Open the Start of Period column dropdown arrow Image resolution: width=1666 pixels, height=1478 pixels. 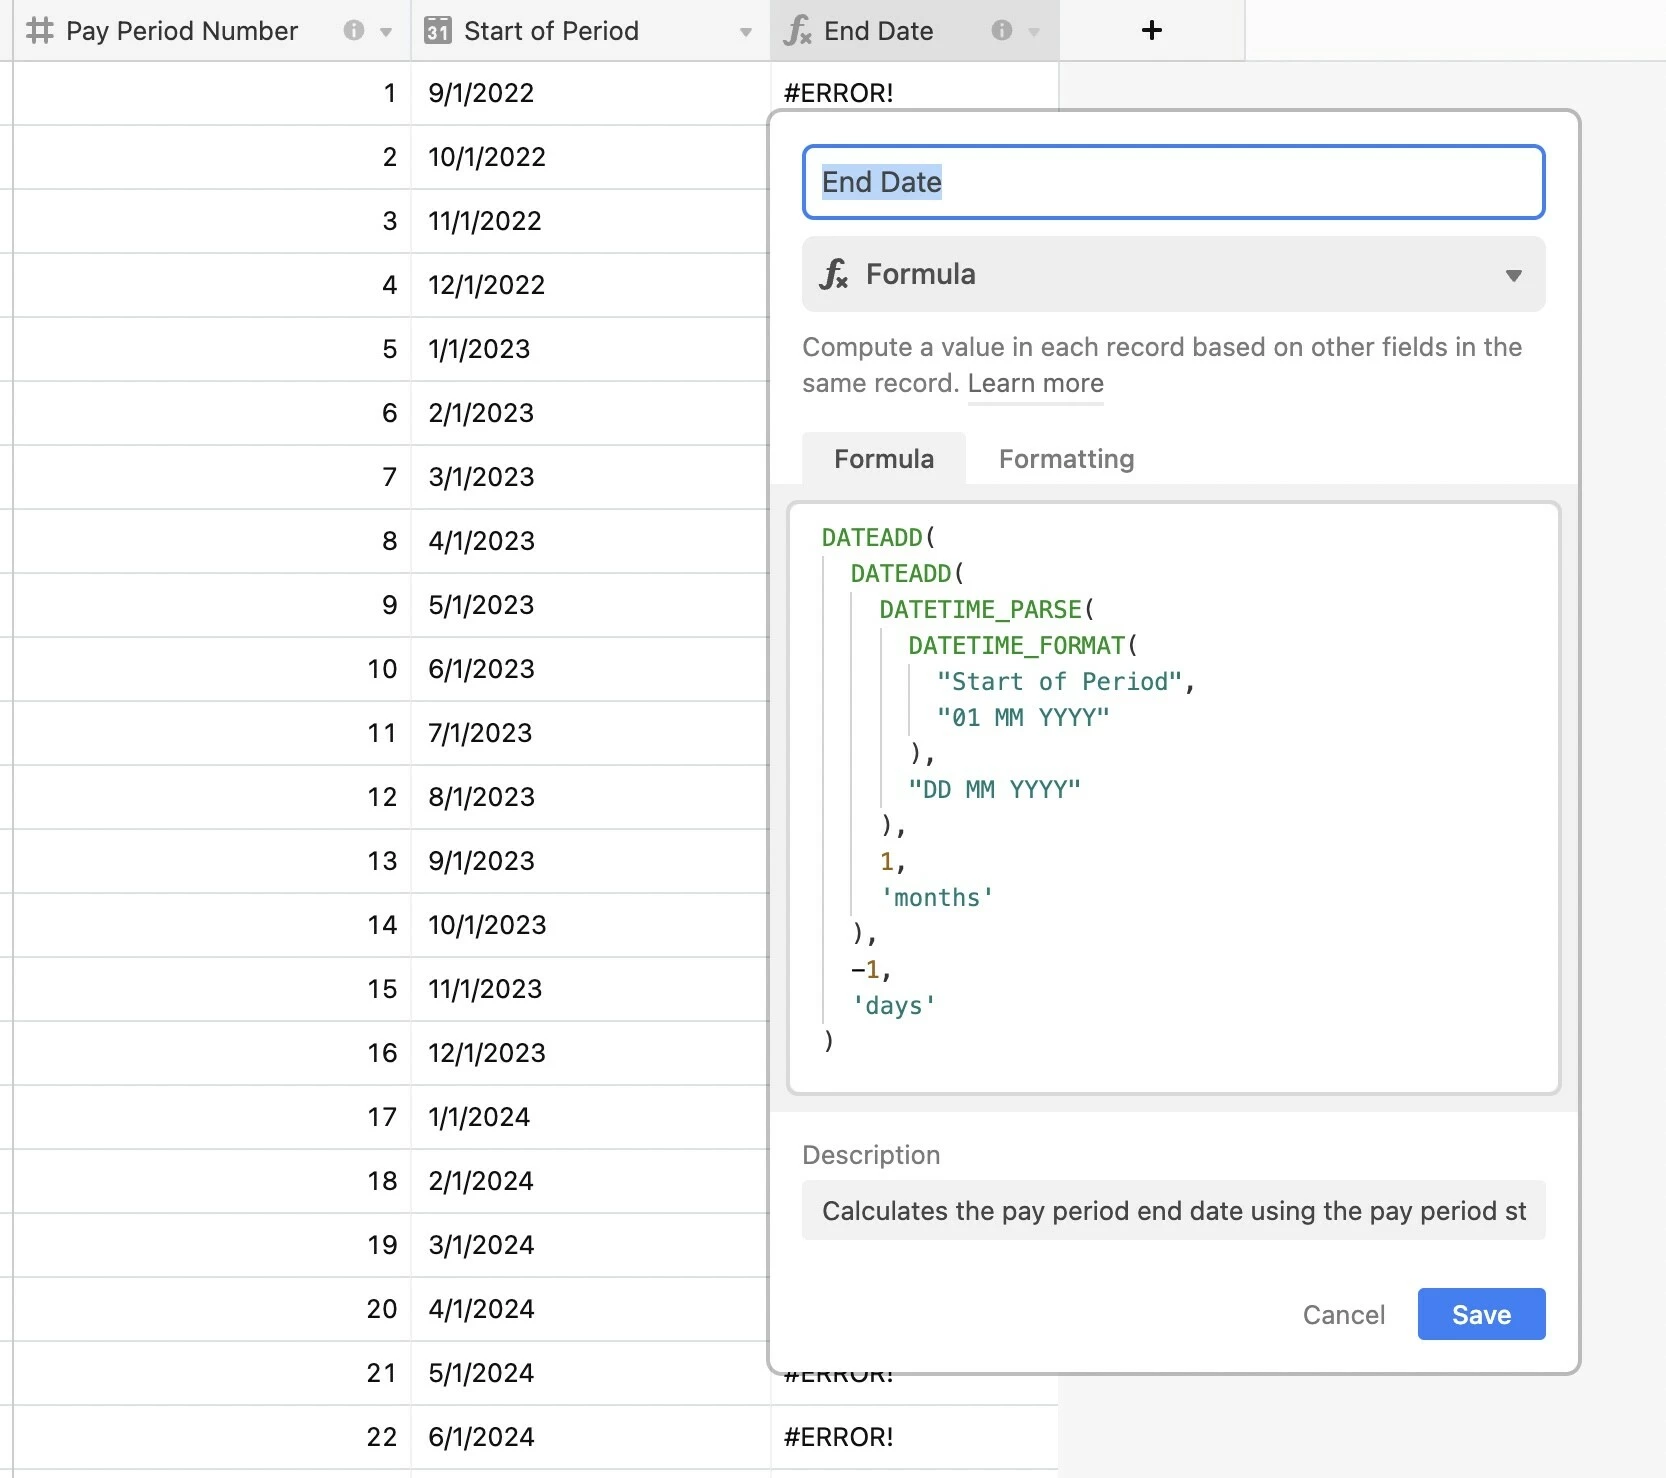click(x=745, y=32)
